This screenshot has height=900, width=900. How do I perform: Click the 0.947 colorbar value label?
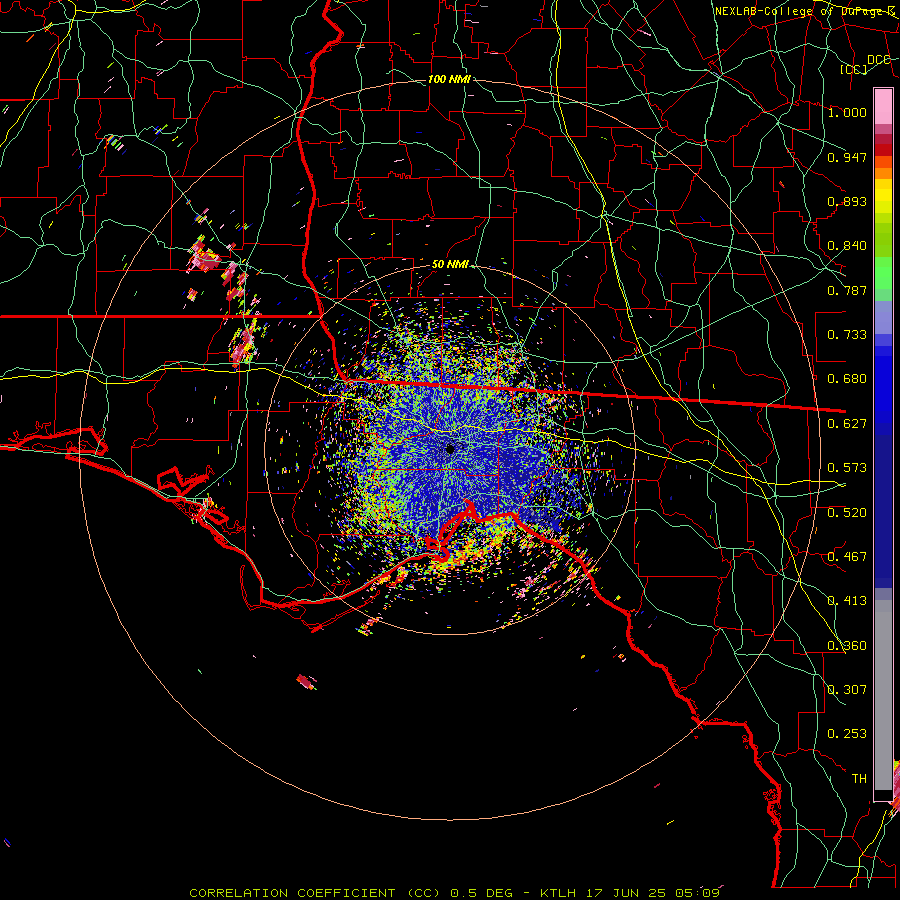pyautogui.click(x=847, y=157)
